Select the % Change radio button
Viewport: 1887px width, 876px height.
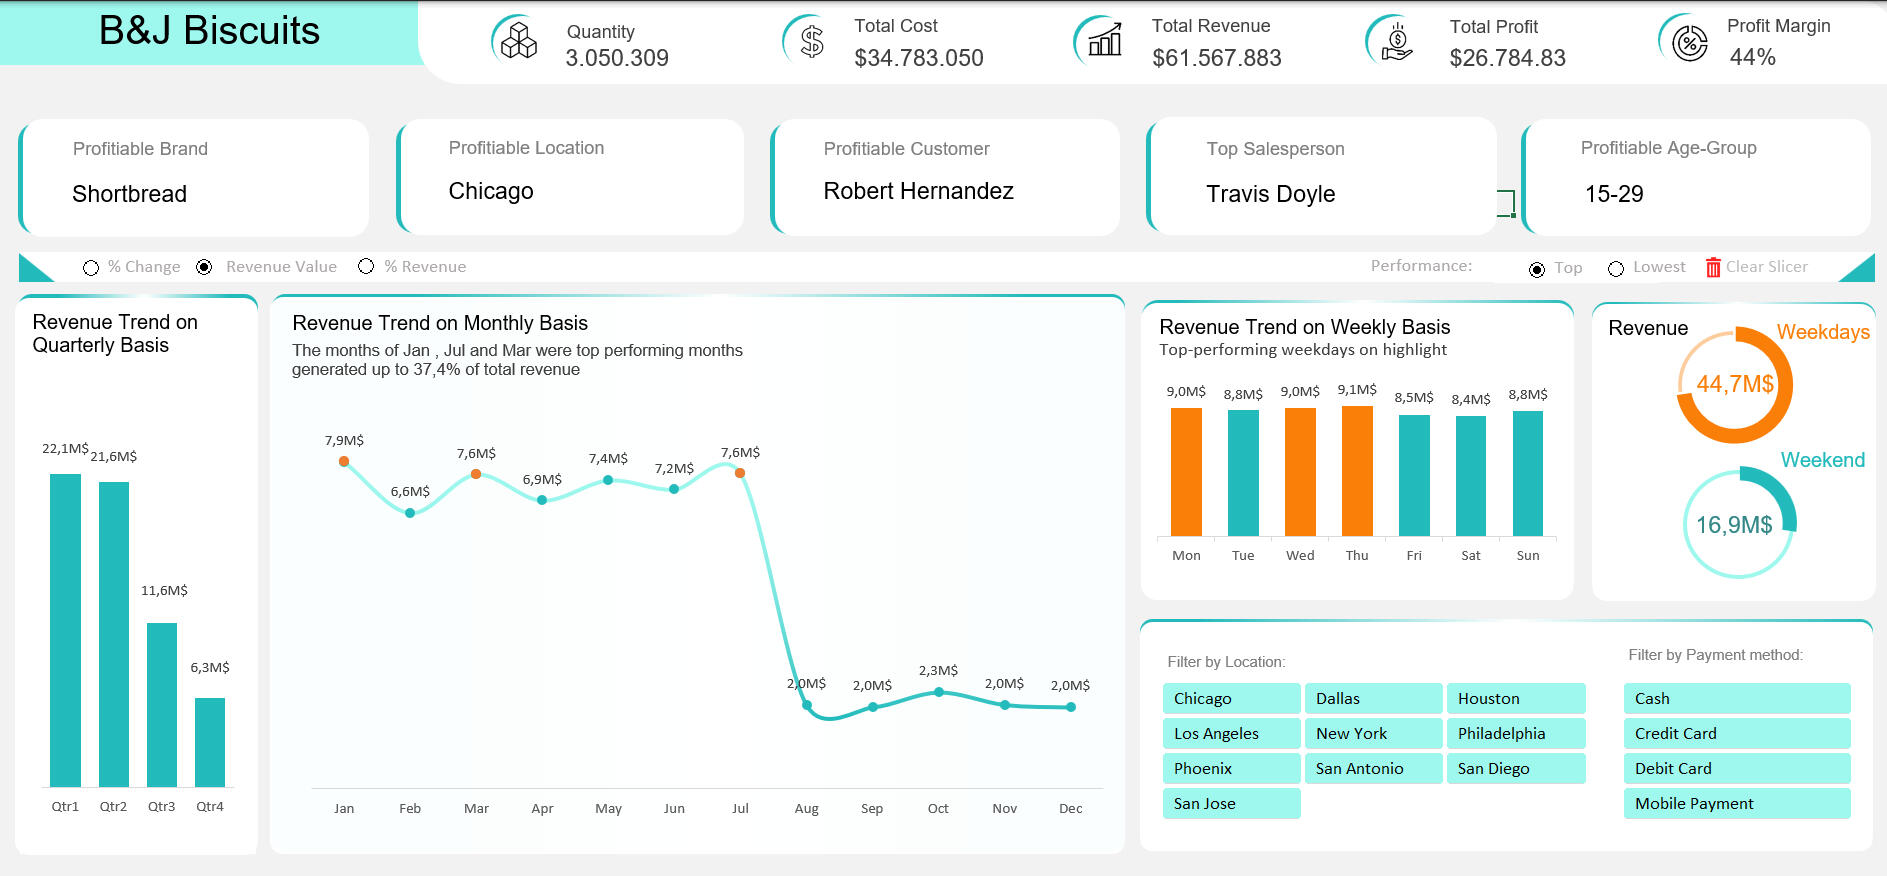(x=91, y=268)
